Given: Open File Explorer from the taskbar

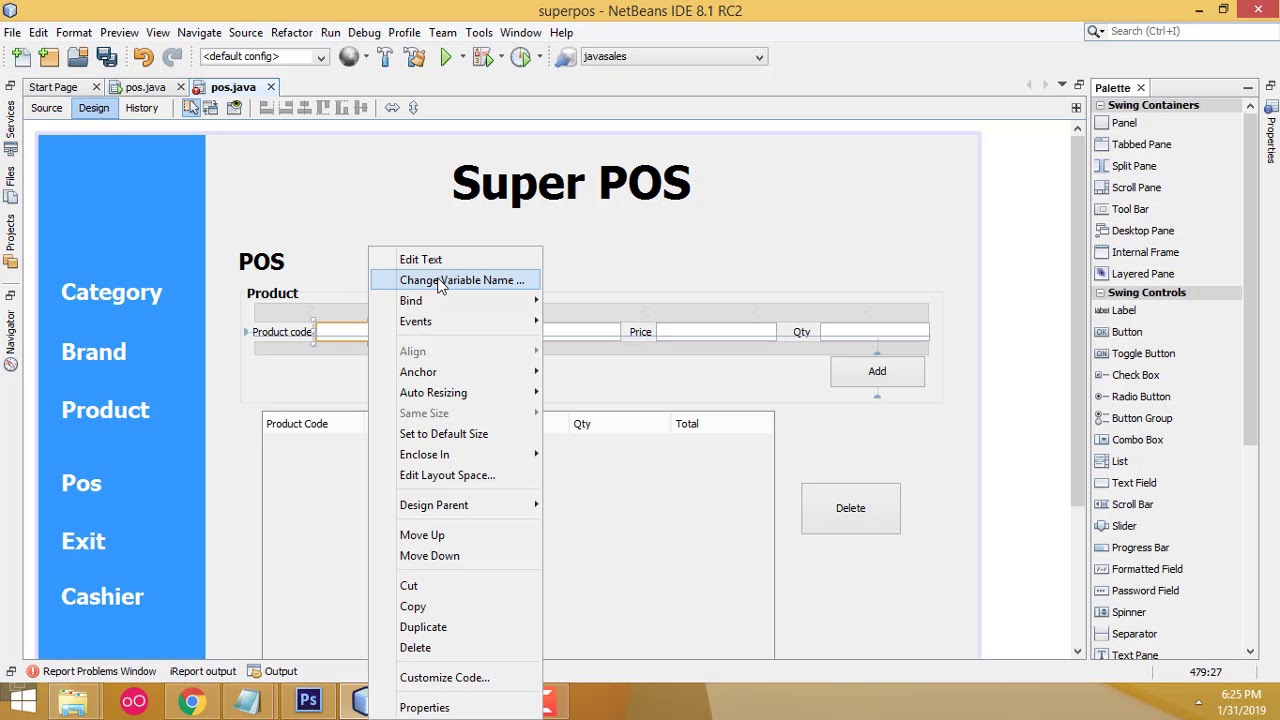Looking at the screenshot, I should 73,701.
